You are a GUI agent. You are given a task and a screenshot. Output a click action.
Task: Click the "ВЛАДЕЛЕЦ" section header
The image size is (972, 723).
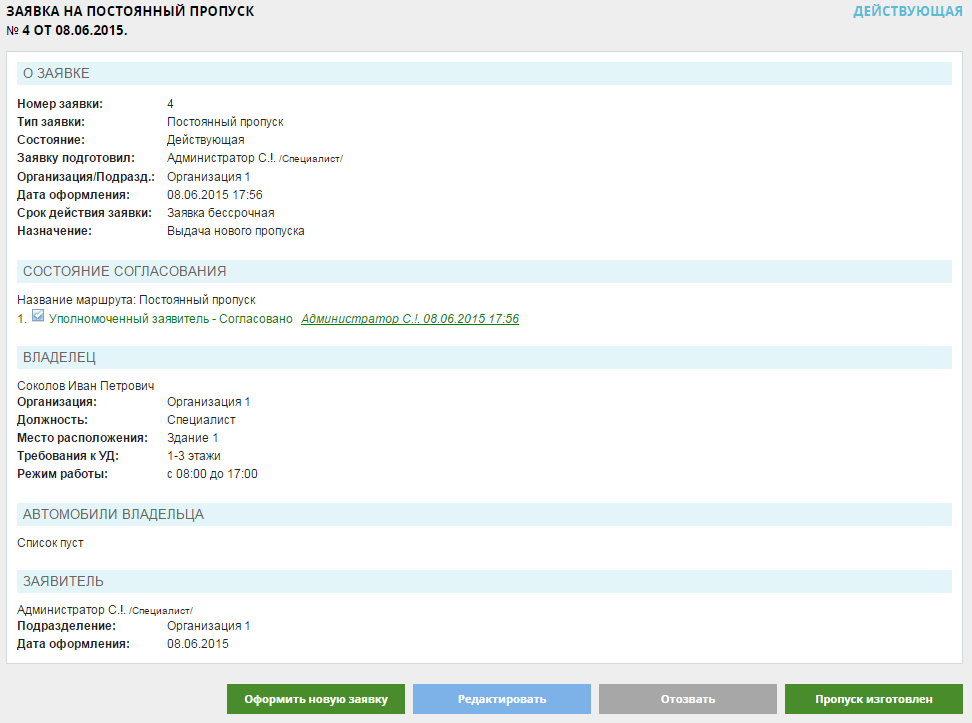click(x=59, y=357)
